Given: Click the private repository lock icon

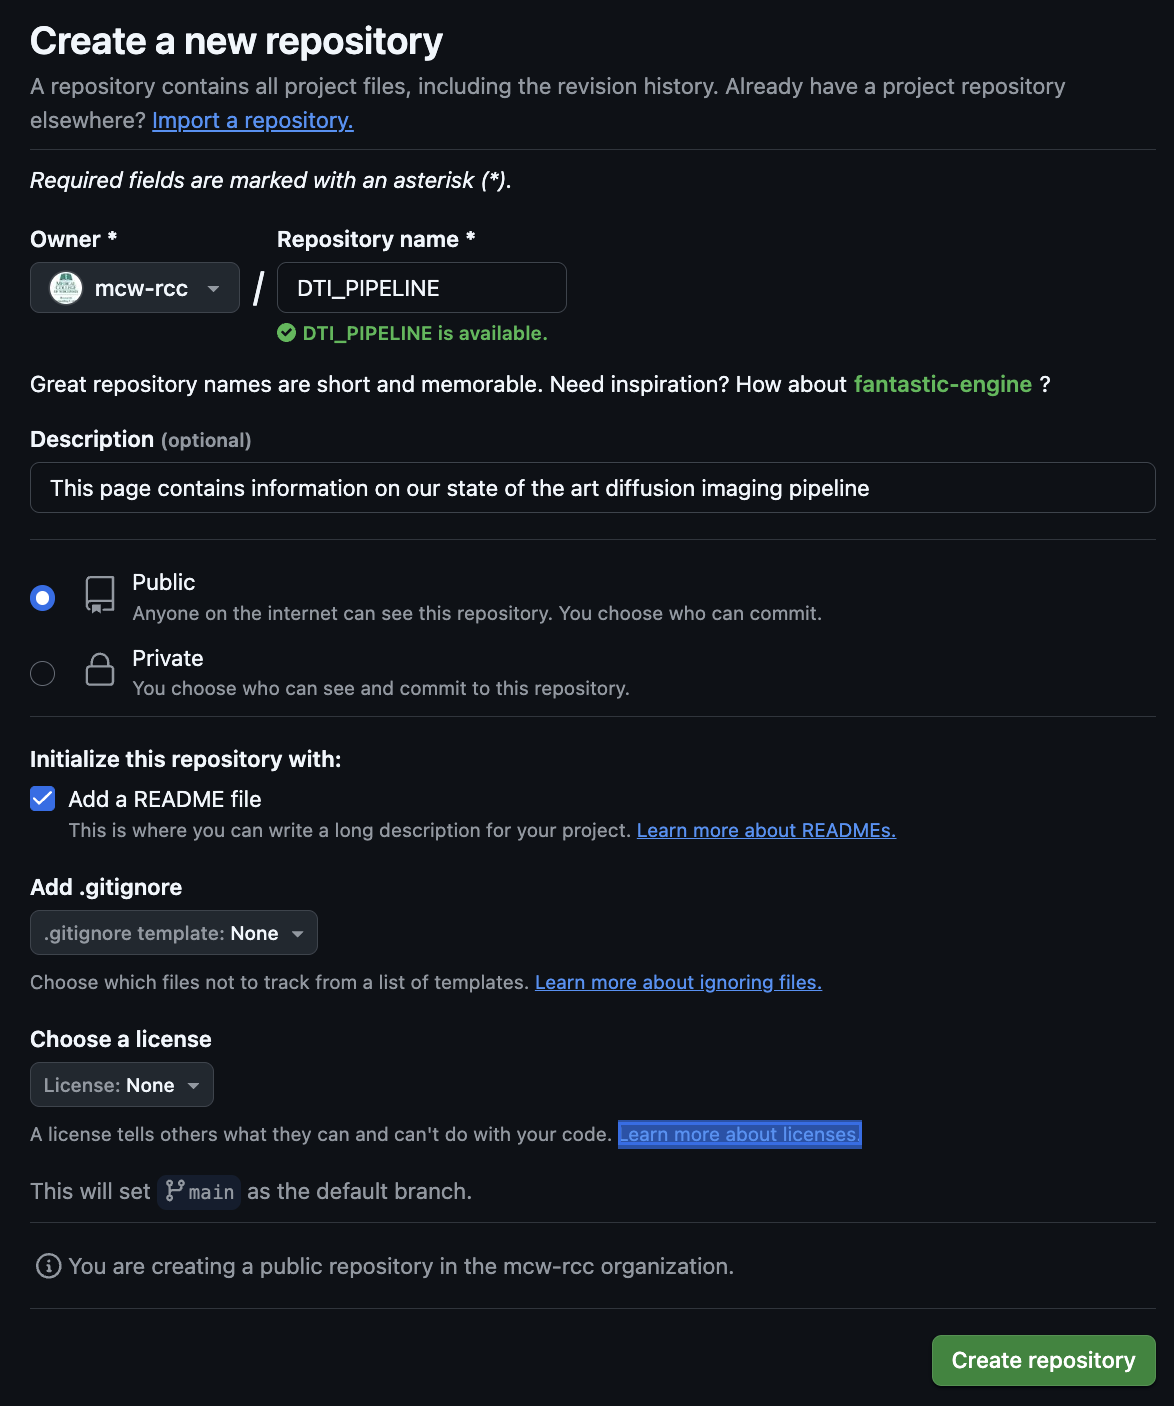Looking at the screenshot, I should click(x=100, y=669).
